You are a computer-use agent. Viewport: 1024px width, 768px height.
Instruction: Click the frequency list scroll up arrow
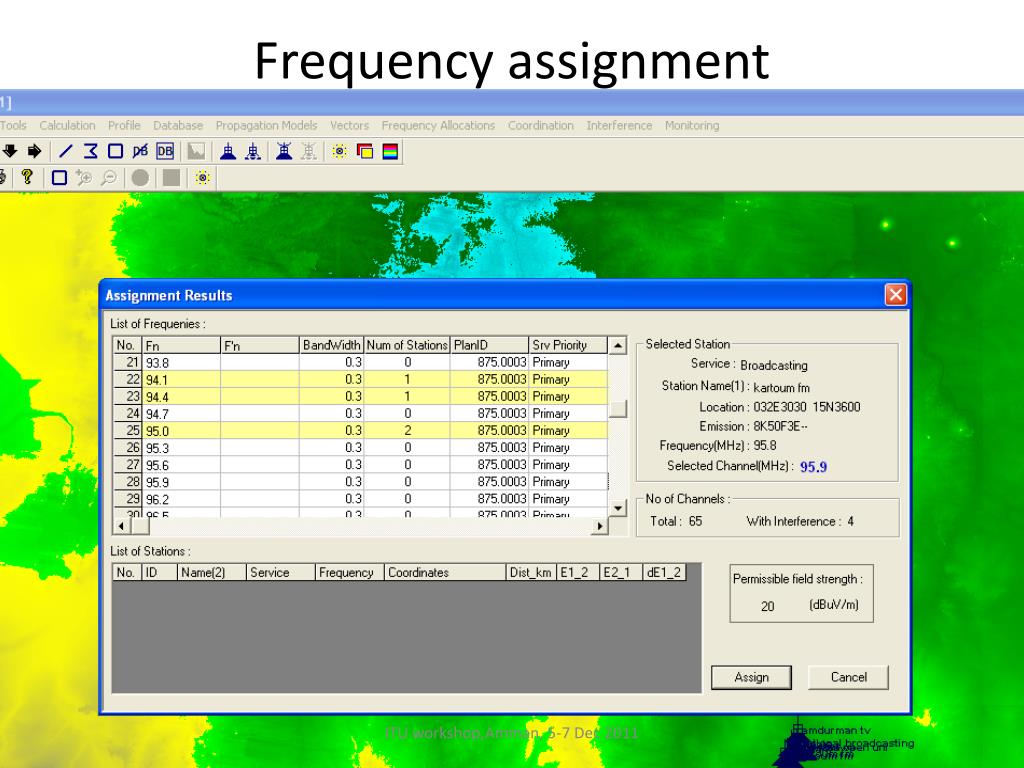tap(618, 345)
